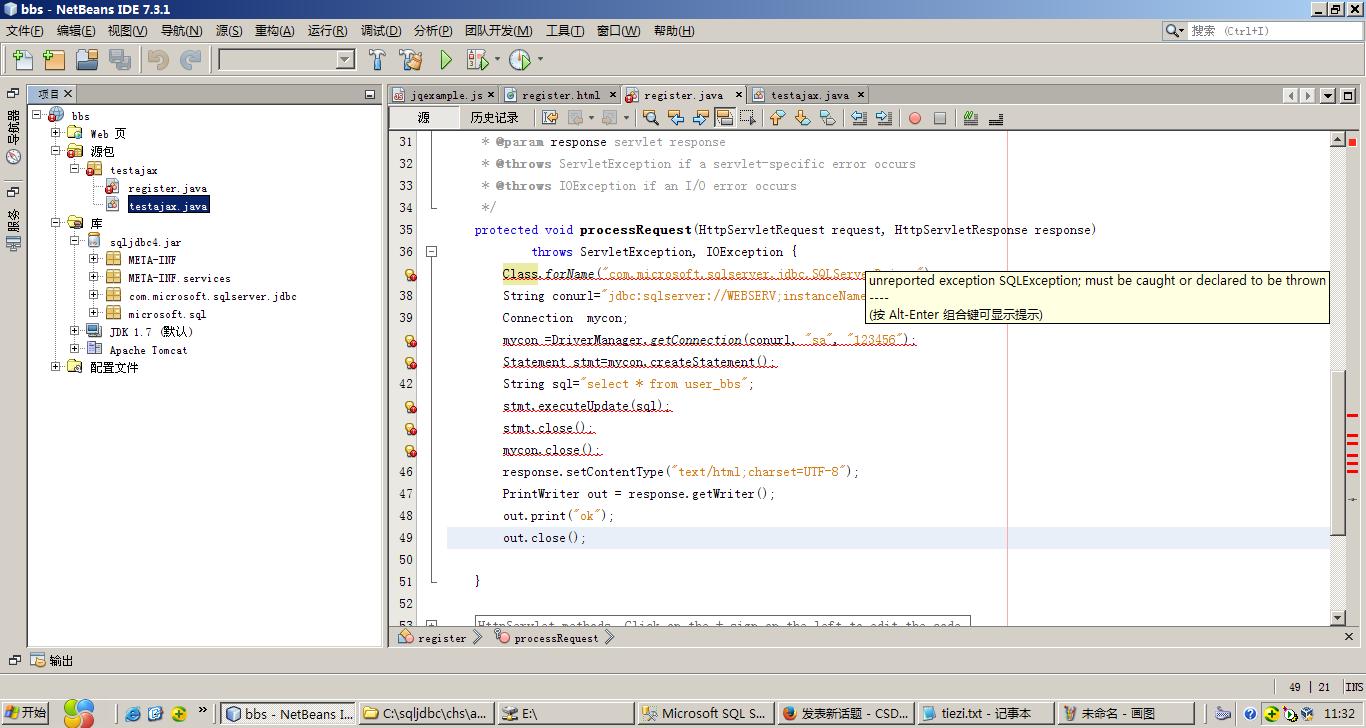
Task: Click the Find Selection magnifier icon in editor toolbar
Action: pos(650,118)
